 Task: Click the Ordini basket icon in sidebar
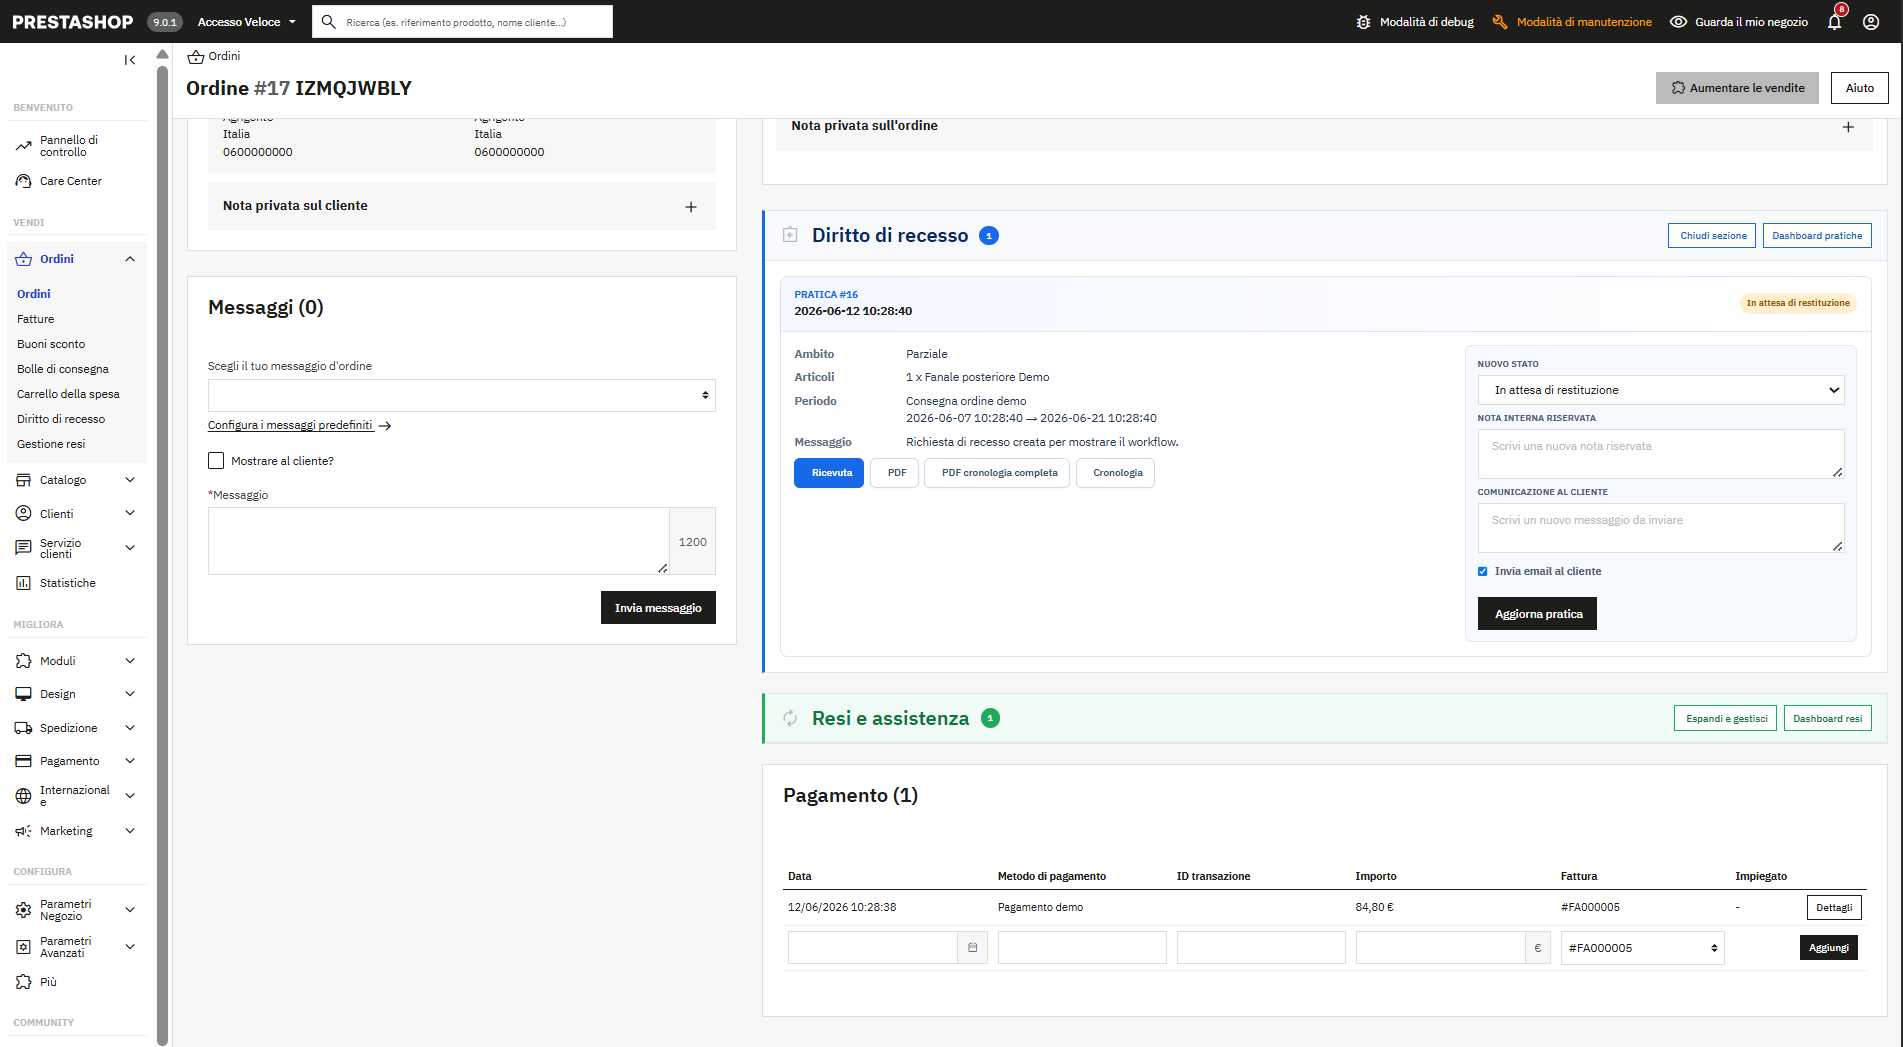point(24,259)
